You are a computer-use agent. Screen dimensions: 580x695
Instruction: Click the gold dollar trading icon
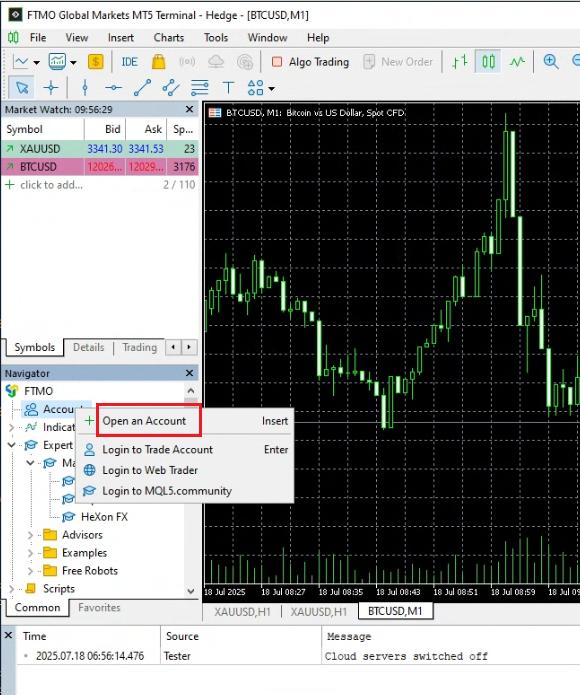(96, 62)
